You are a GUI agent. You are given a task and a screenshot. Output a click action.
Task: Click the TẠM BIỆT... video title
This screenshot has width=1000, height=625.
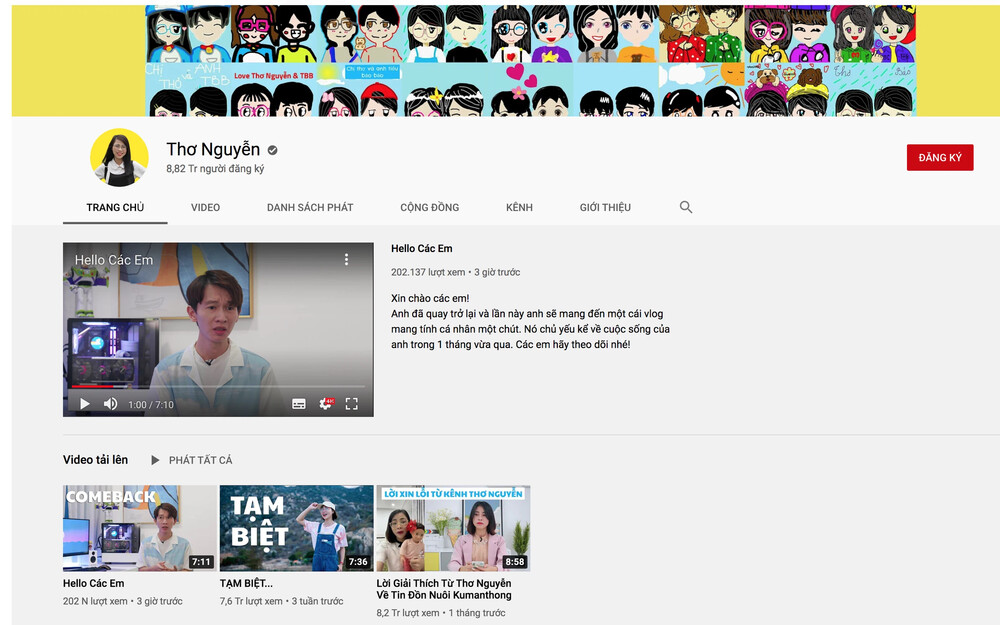click(246, 584)
